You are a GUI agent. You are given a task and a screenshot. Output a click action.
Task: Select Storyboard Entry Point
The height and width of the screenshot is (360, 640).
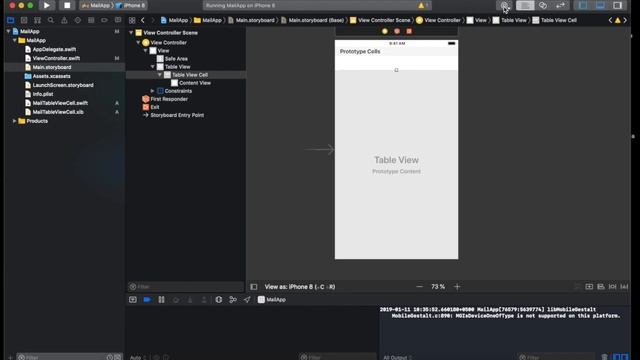tap(177, 116)
